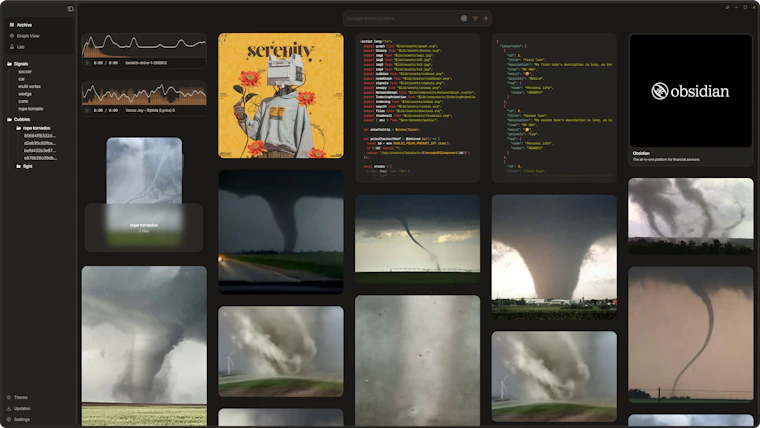Click the Settings gear icon
This screenshot has height=428, width=760.
pyautogui.click(x=9, y=419)
